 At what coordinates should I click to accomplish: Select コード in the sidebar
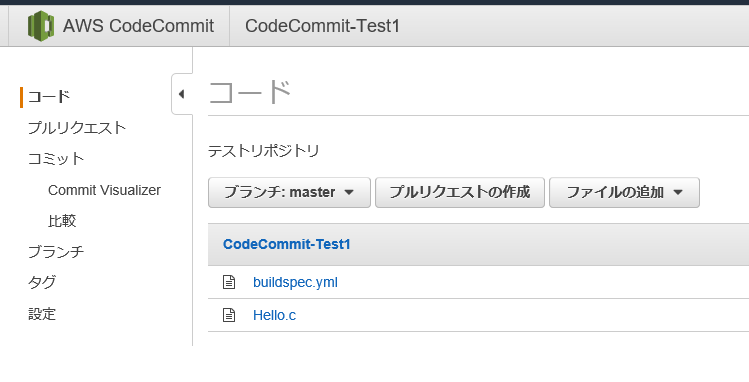click(49, 97)
